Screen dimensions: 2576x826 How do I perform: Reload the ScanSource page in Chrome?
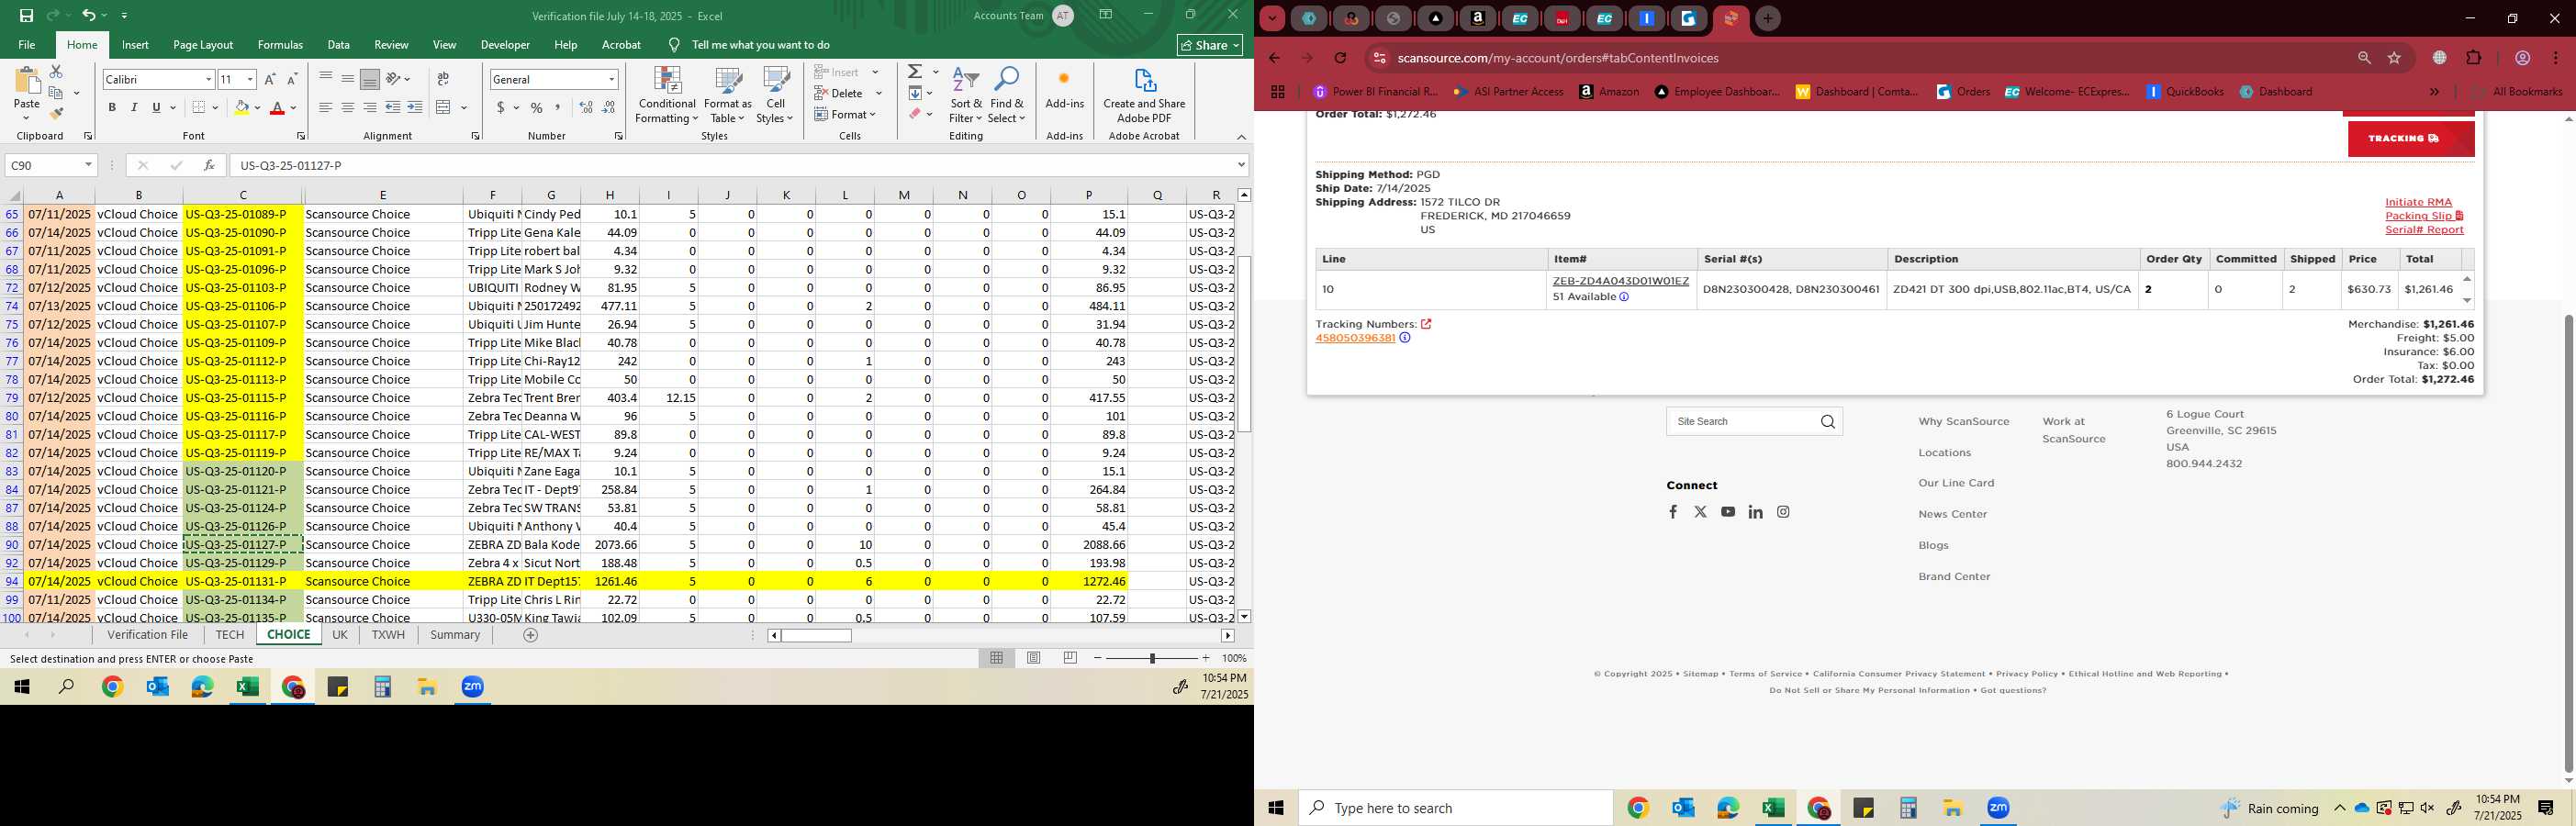coord(1341,58)
